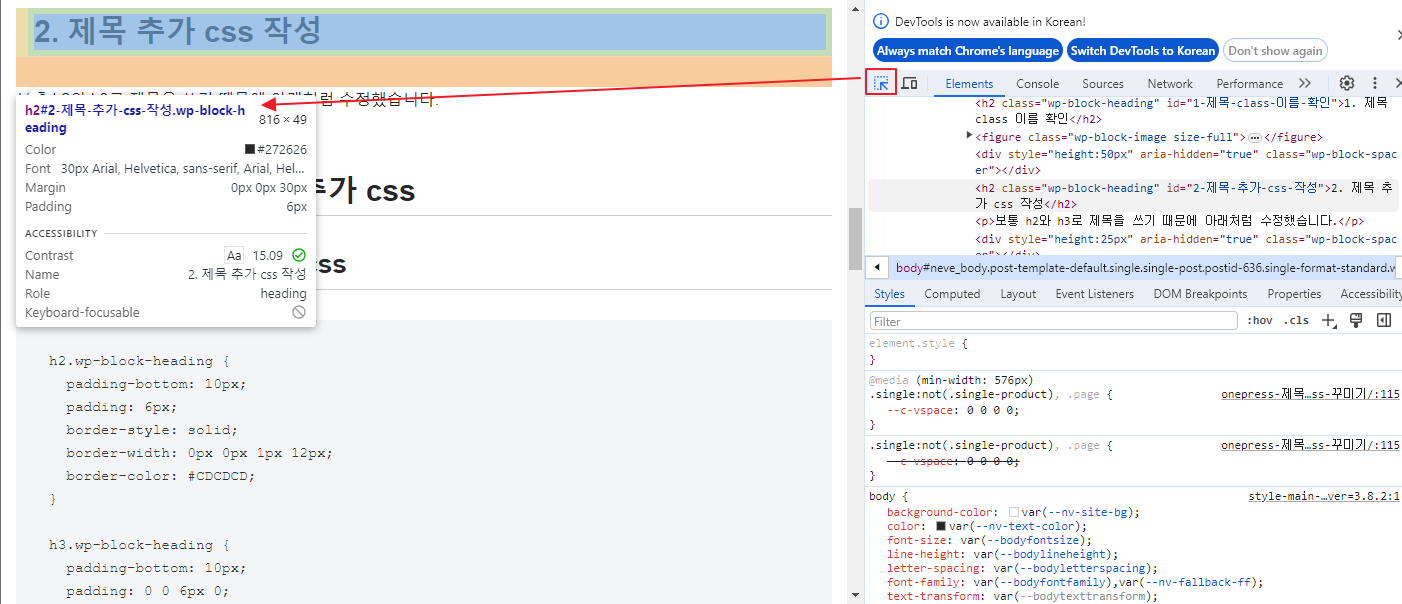The image size is (1402, 604).
Task: Select the Layout subtab
Action: pyautogui.click(x=1018, y=294)
